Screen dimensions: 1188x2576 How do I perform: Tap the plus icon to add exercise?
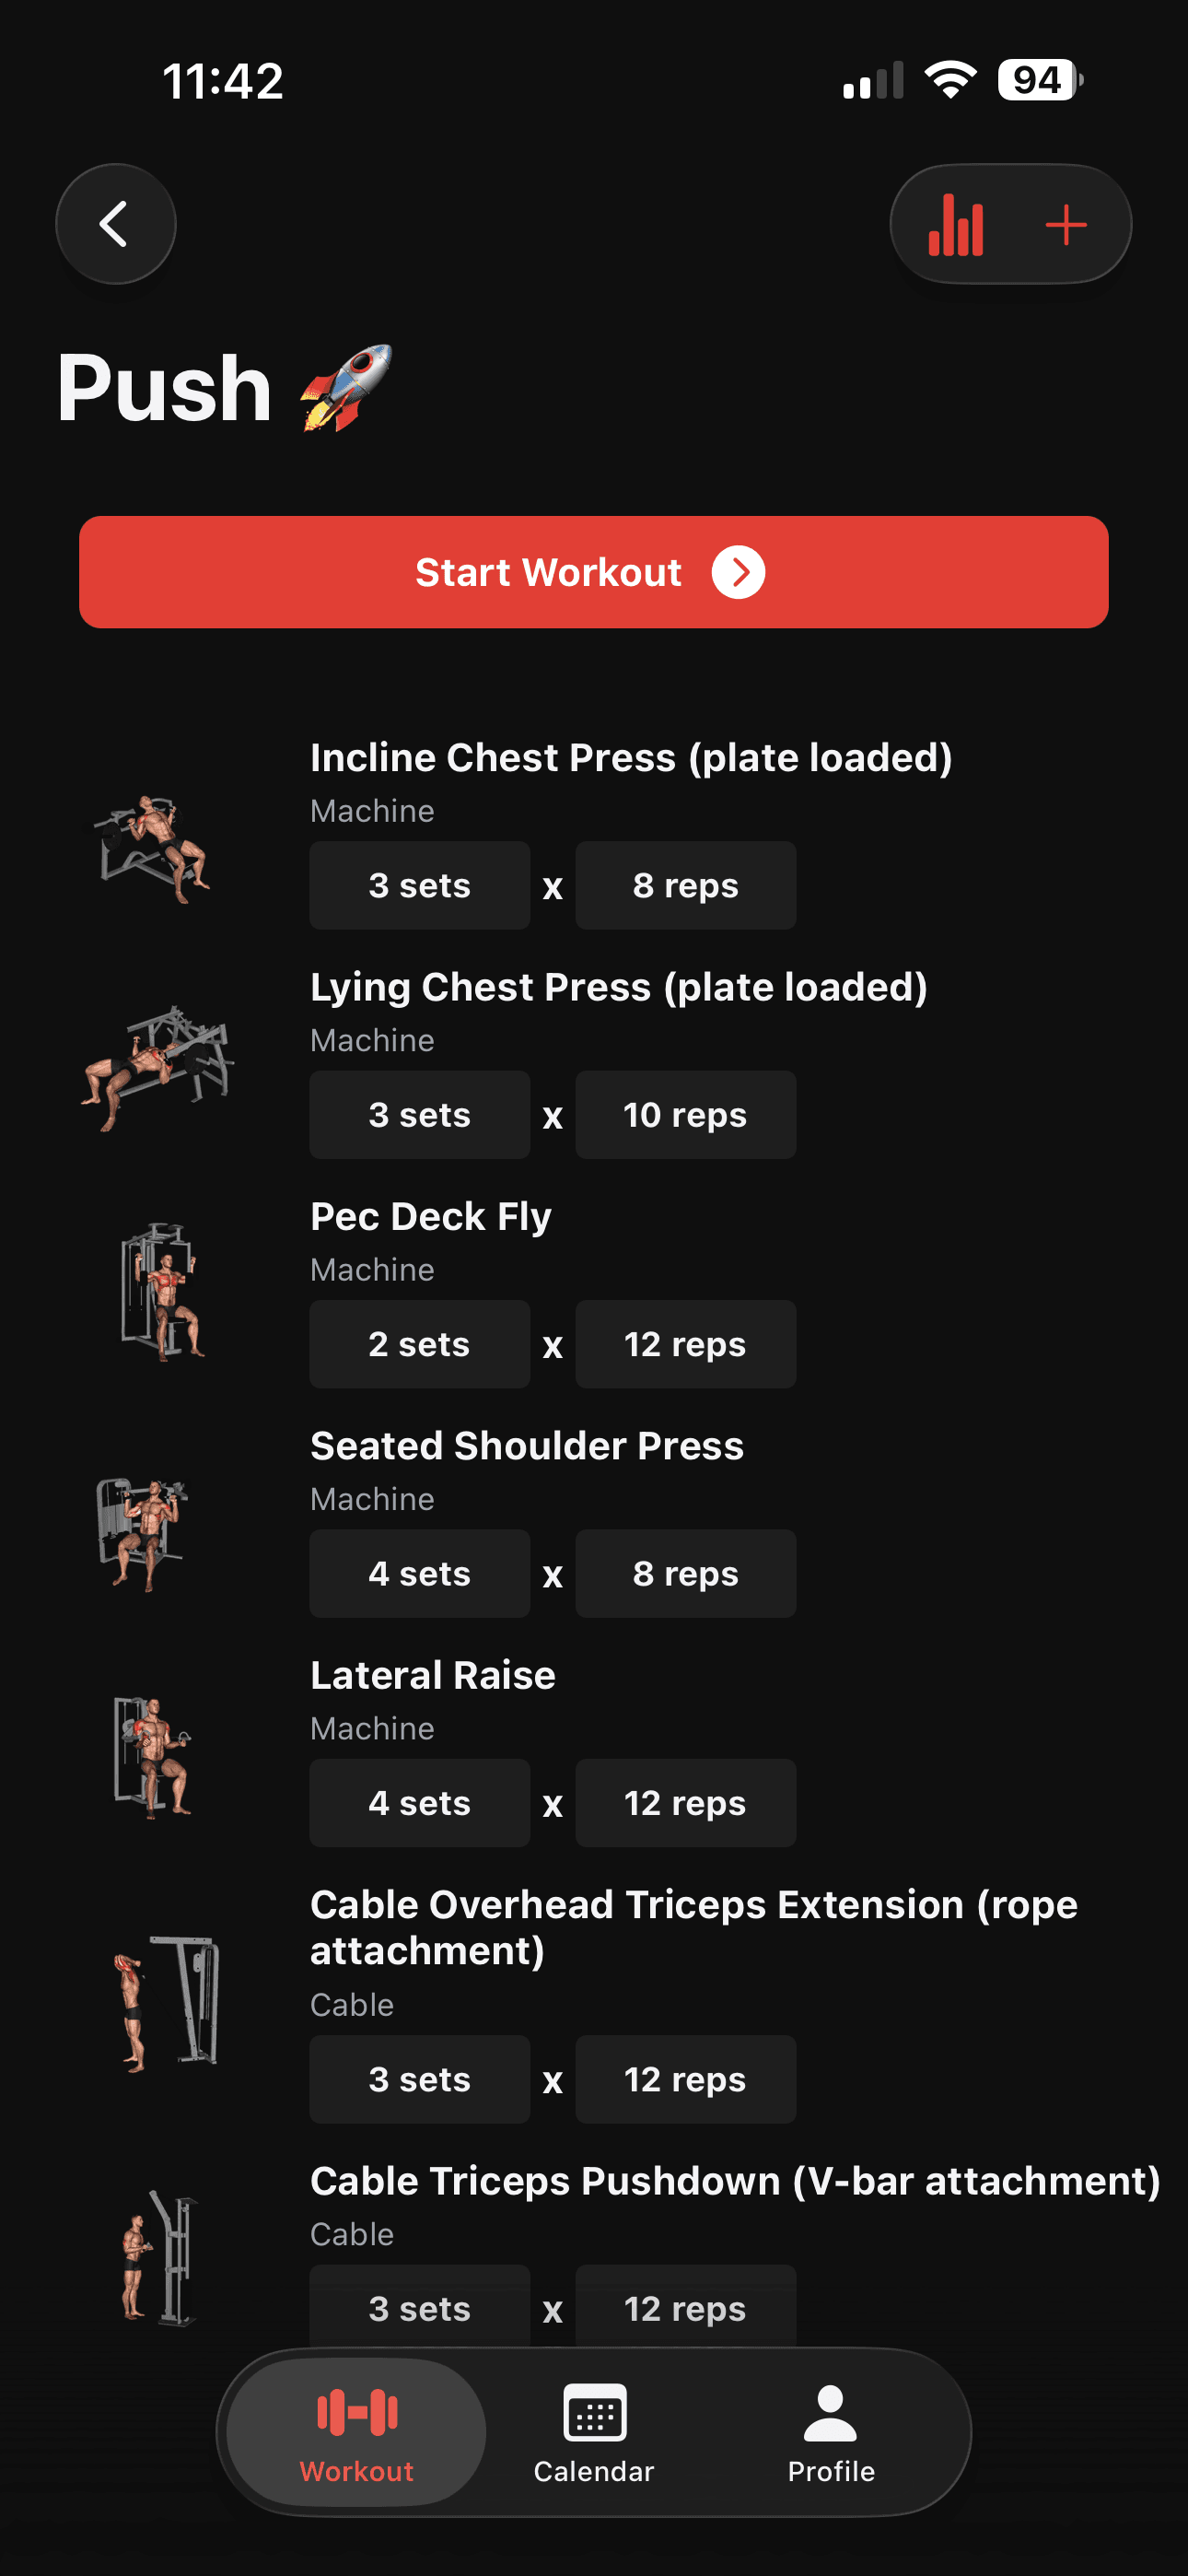click(x=1066, y=224)
